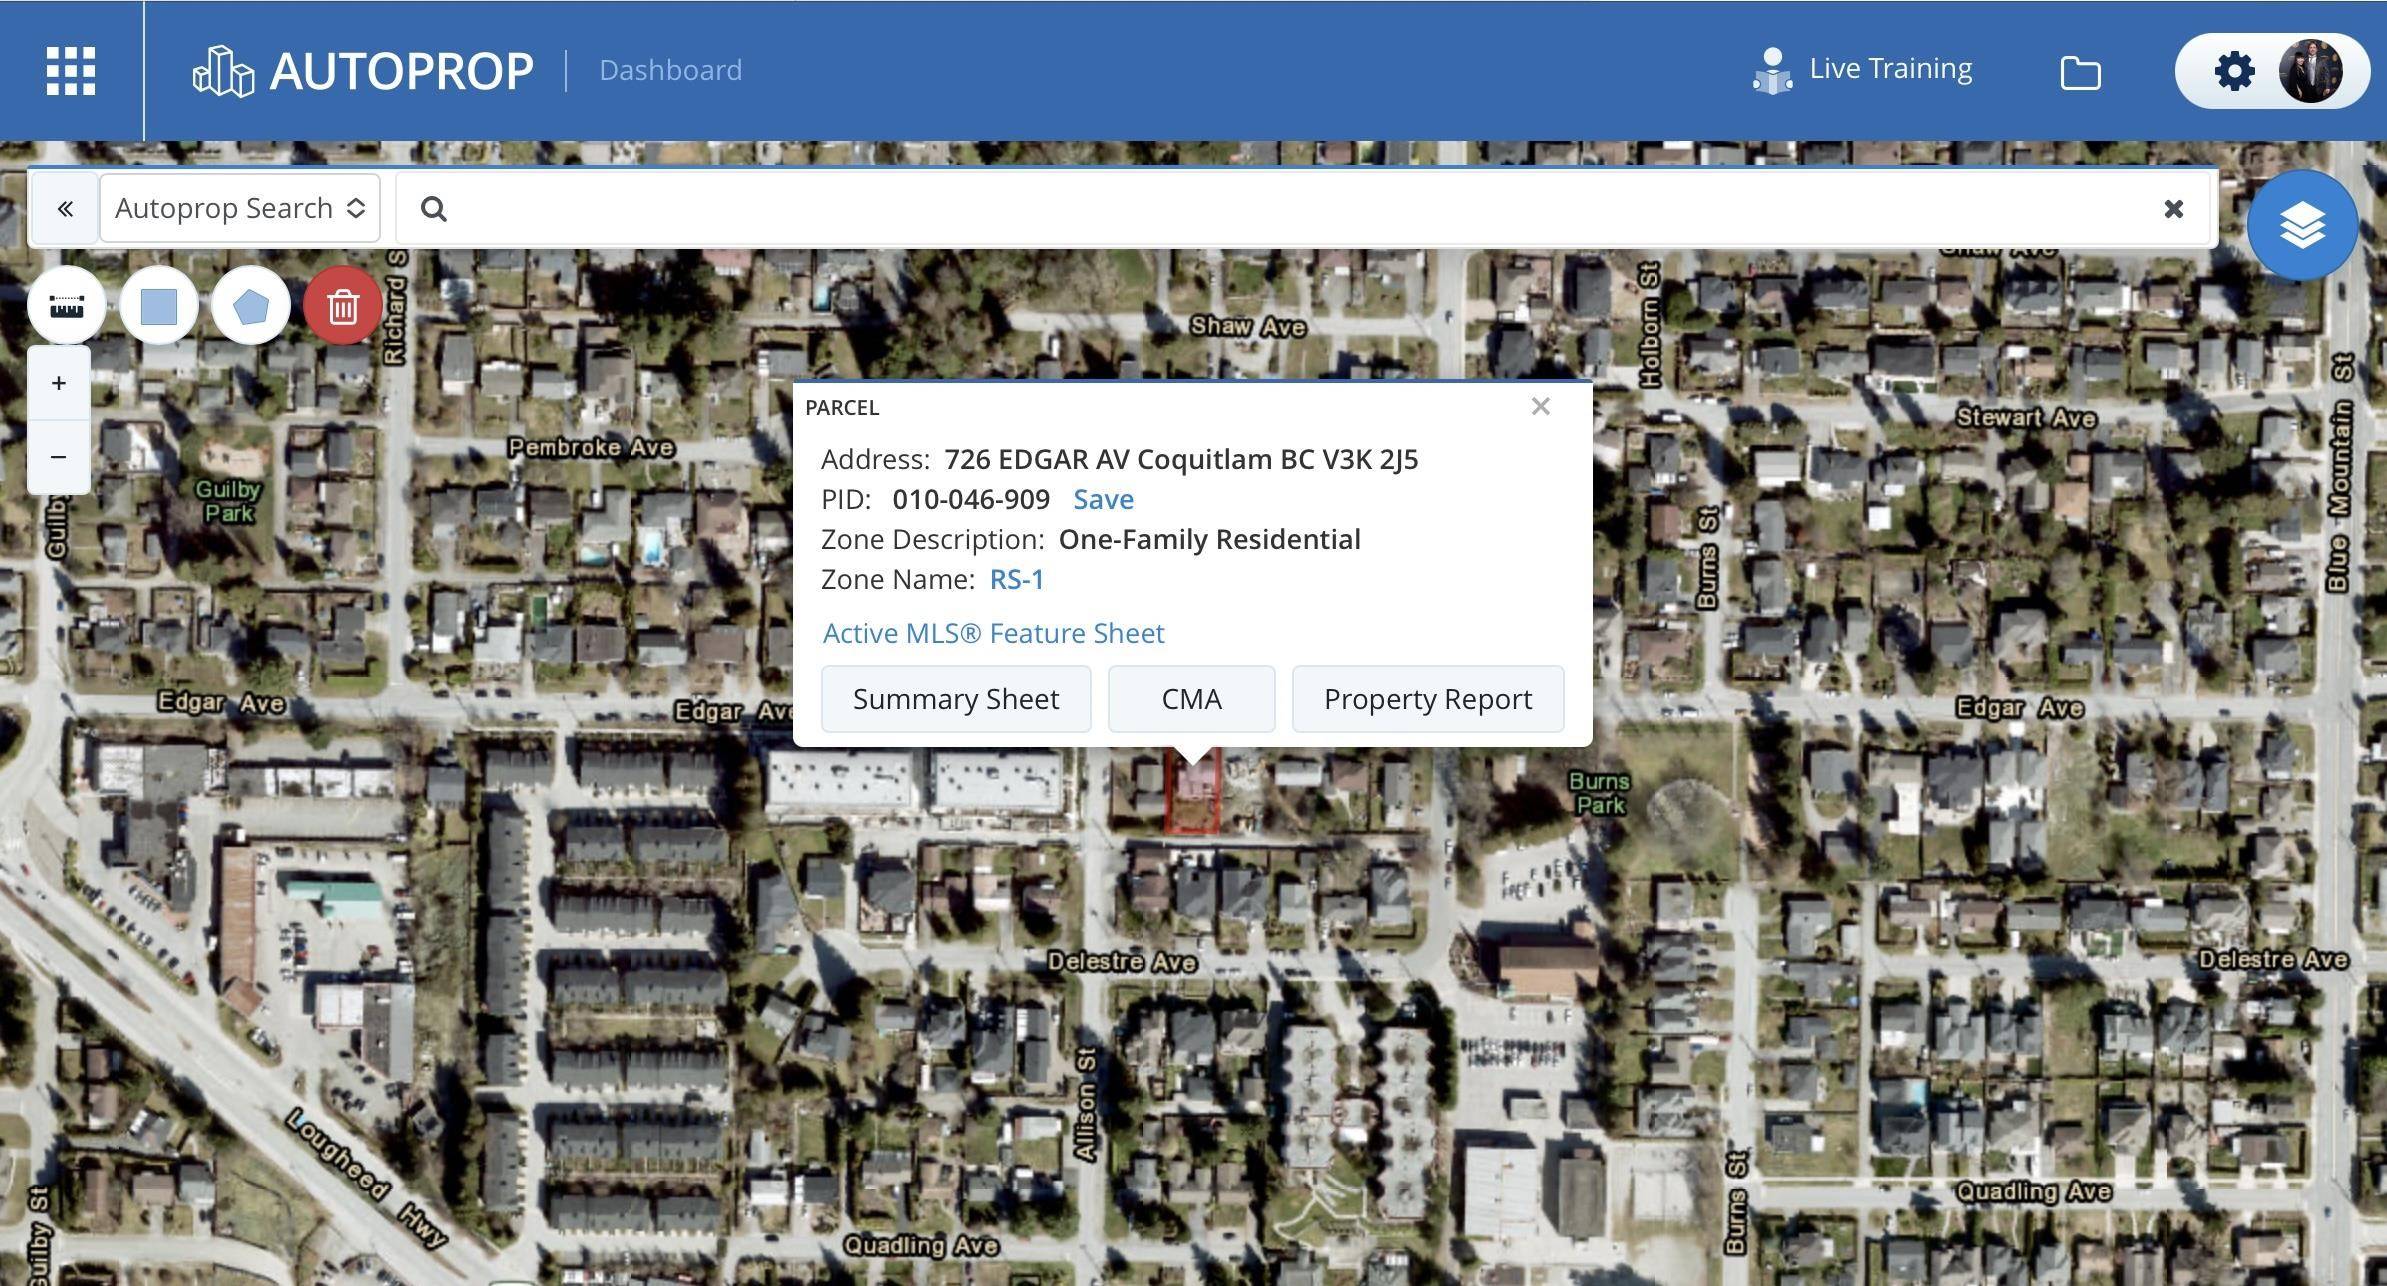This screenshot has width=2387, height=1286.
Task: Expand the Autoprop Search dropdown
Action: [240, 208]
